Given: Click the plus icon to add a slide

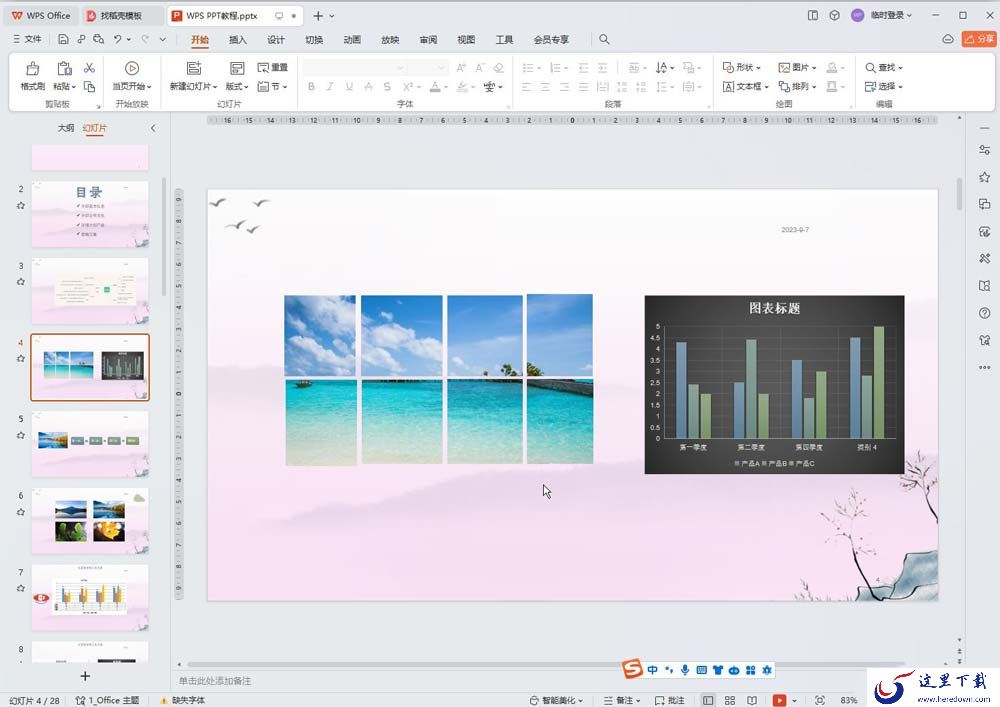Looking at the screenshot, I should point(85,676).
